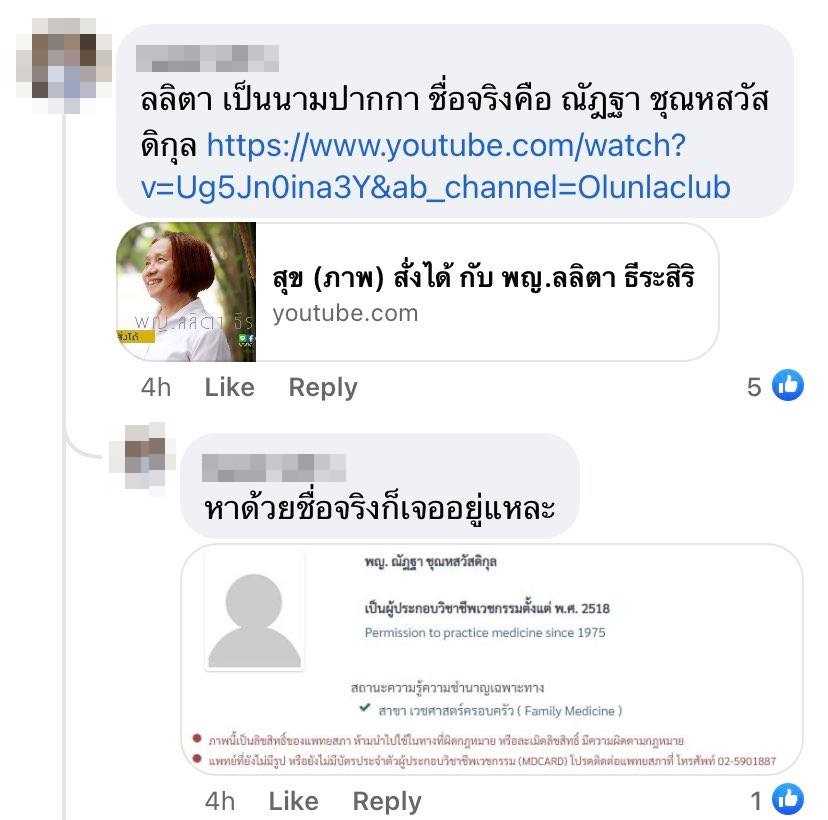
Task: View reactions count 5 on first comment
Action: [x=754, y=387]
